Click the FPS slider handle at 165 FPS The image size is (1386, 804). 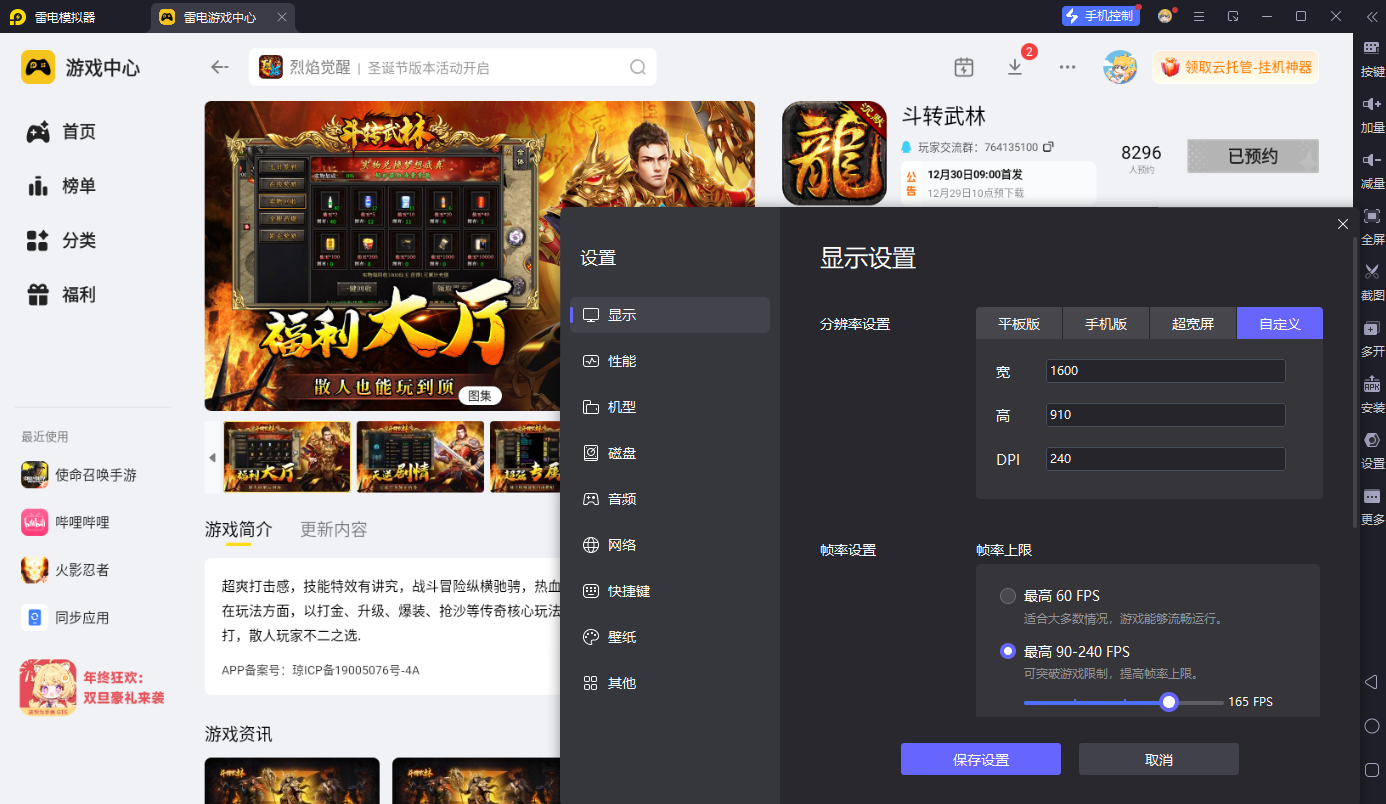click(x=1169, y=702)
